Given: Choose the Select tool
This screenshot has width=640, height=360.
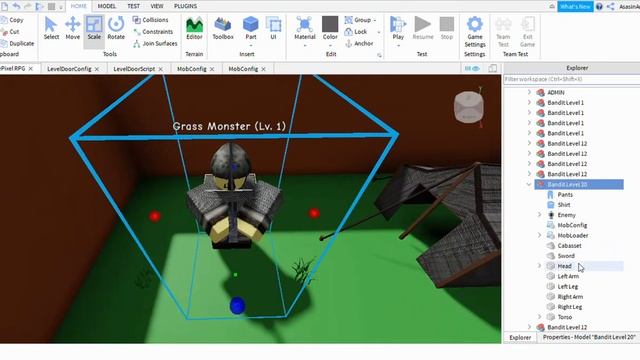Looking at the screenshot, I should click(51, 28).
